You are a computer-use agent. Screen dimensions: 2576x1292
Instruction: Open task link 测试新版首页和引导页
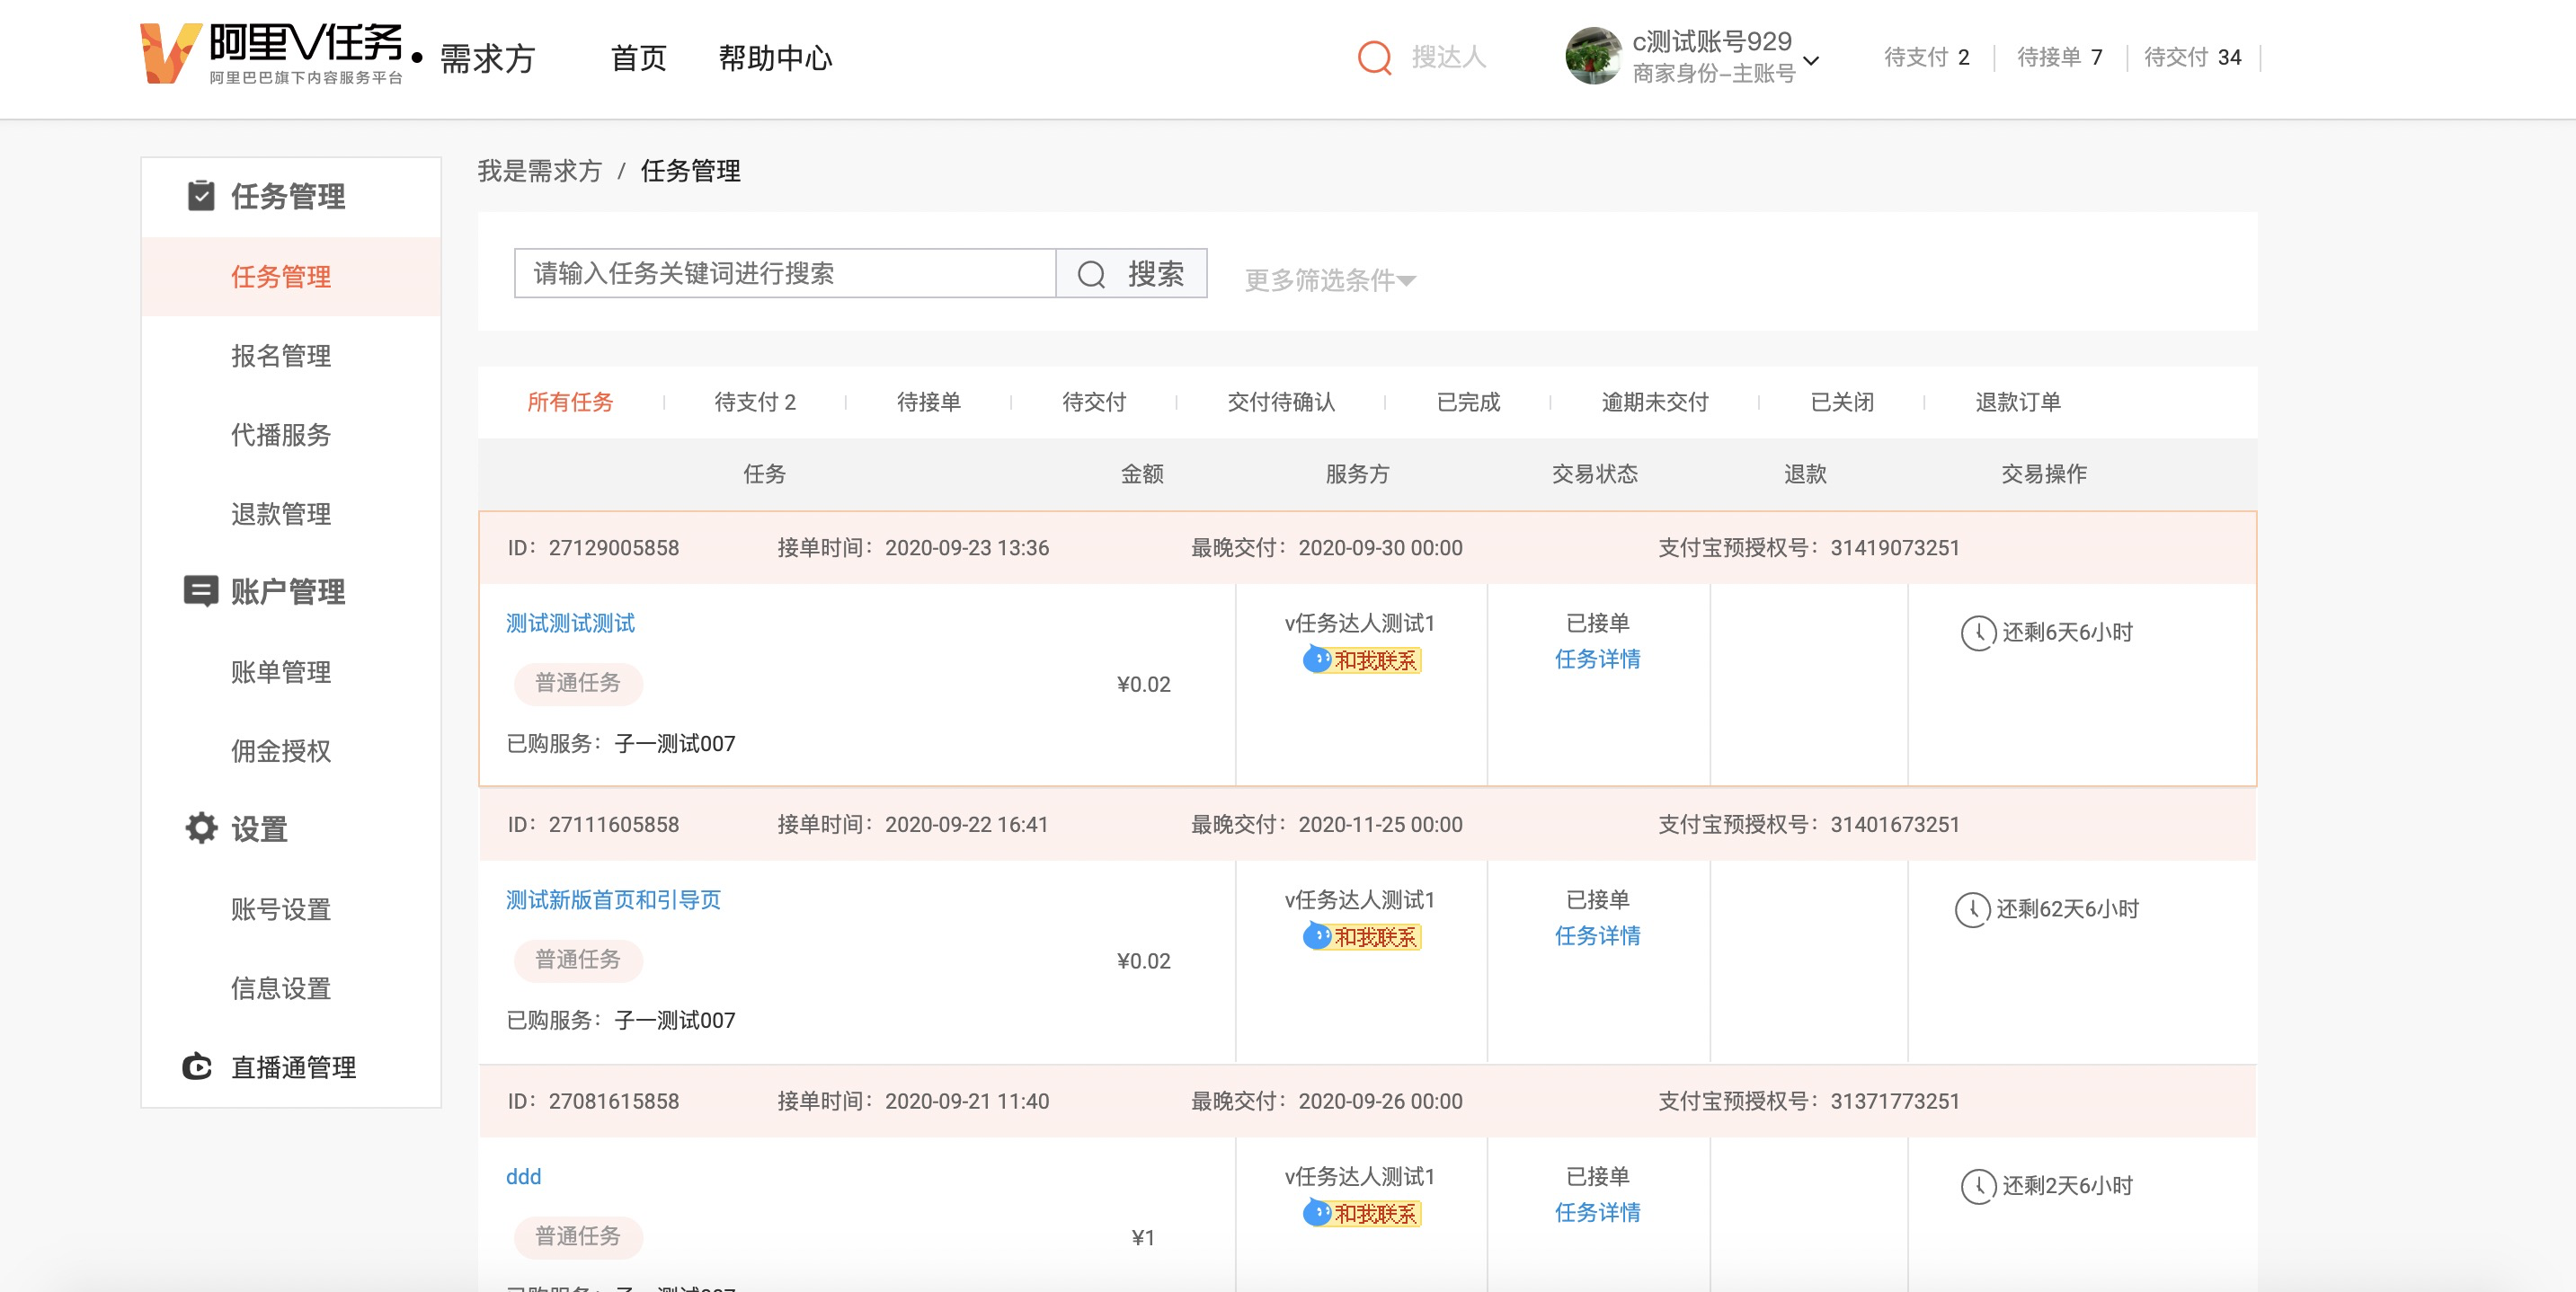(x=613, y=900)
